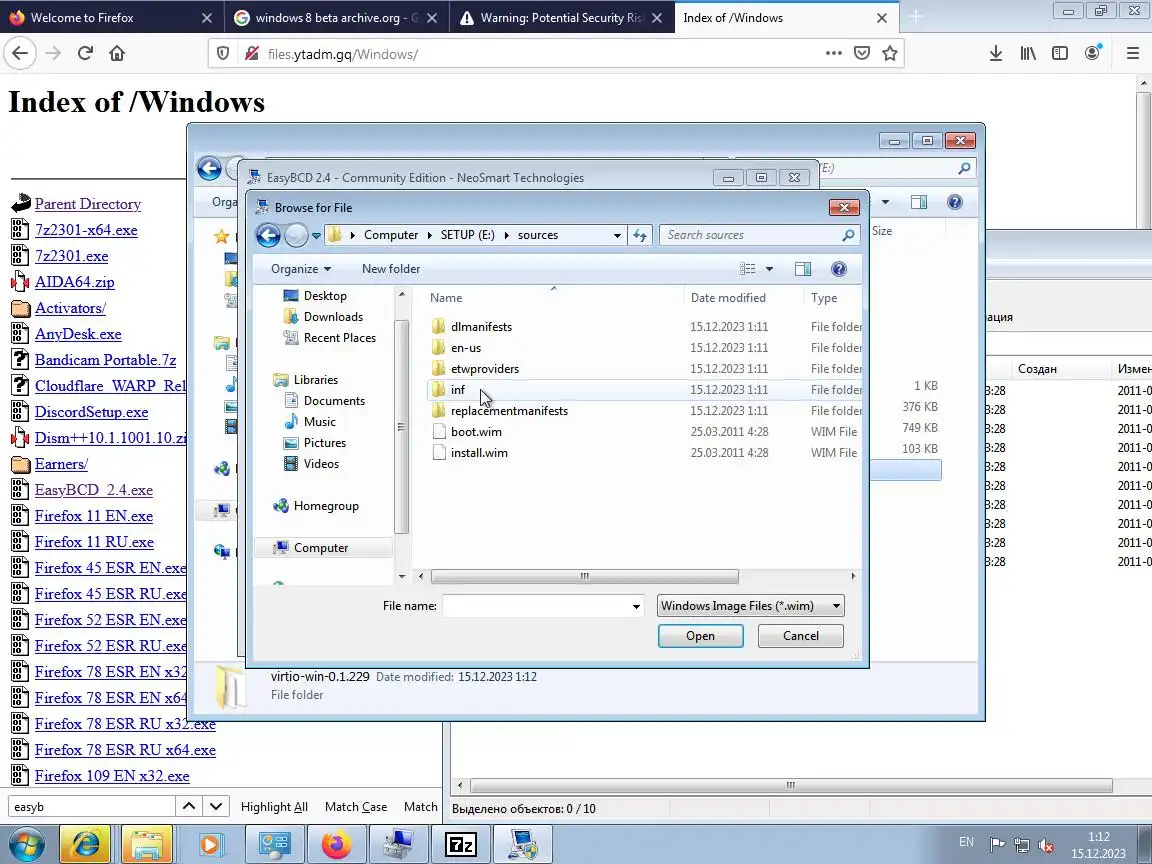The image size is (1152, 864).
Task: Select Computer in navigation pane
Action: point(320,548)
